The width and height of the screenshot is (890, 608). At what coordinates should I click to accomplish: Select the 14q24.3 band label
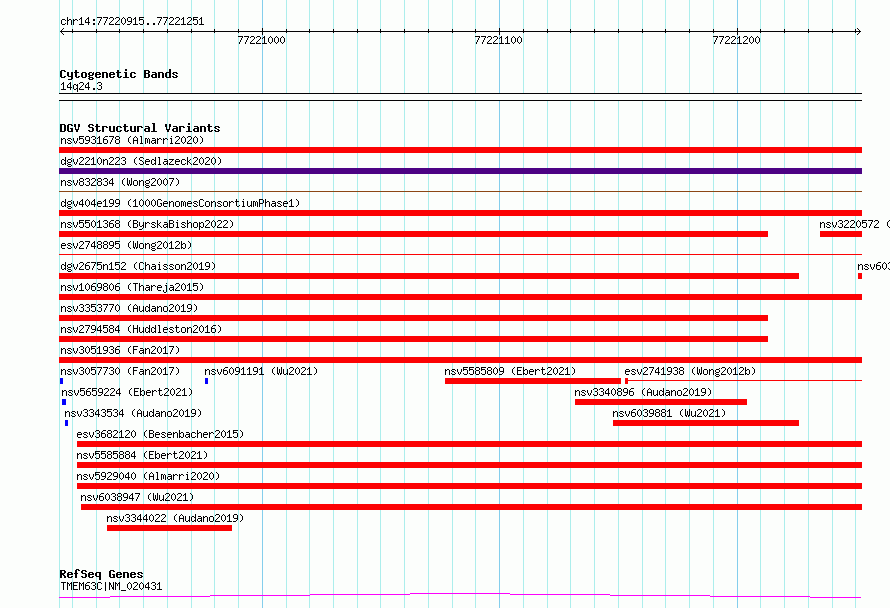click(81, 86)
